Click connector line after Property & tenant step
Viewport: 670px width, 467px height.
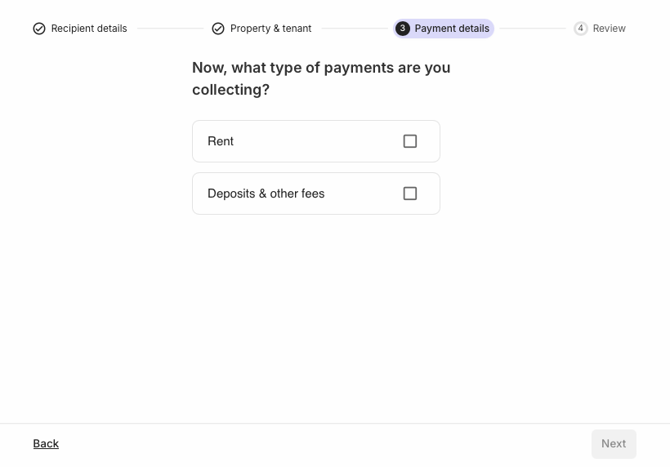355,29
